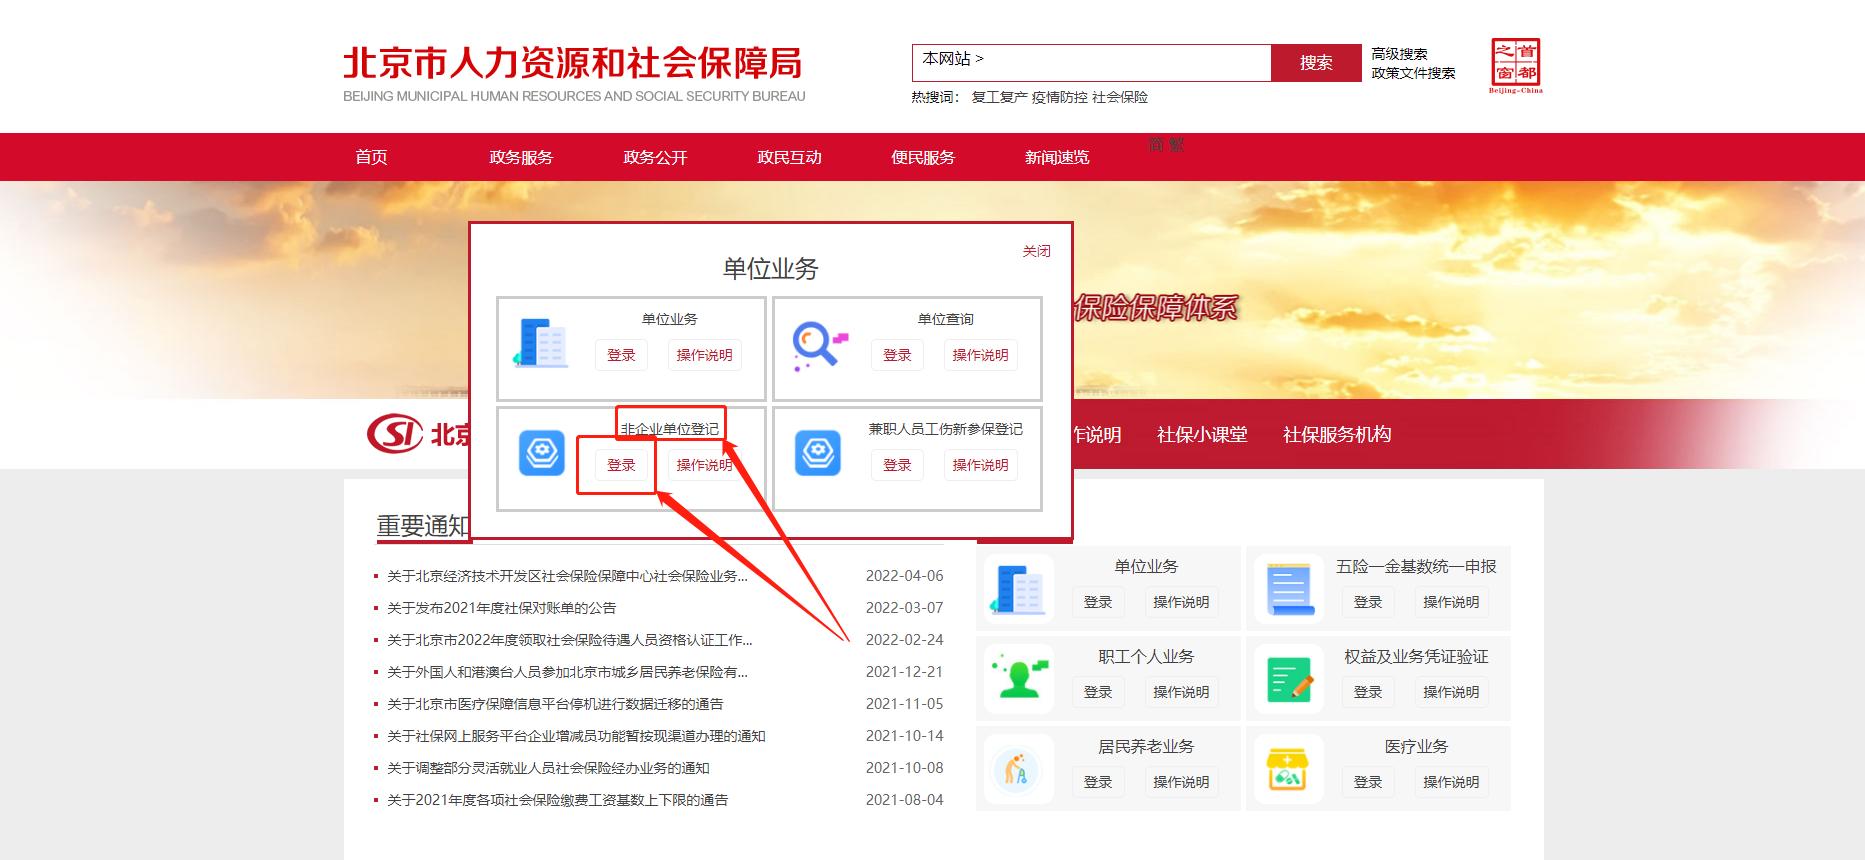
Task: Open the 政策文件搜索 link
Action: (x=1413, y=73)
